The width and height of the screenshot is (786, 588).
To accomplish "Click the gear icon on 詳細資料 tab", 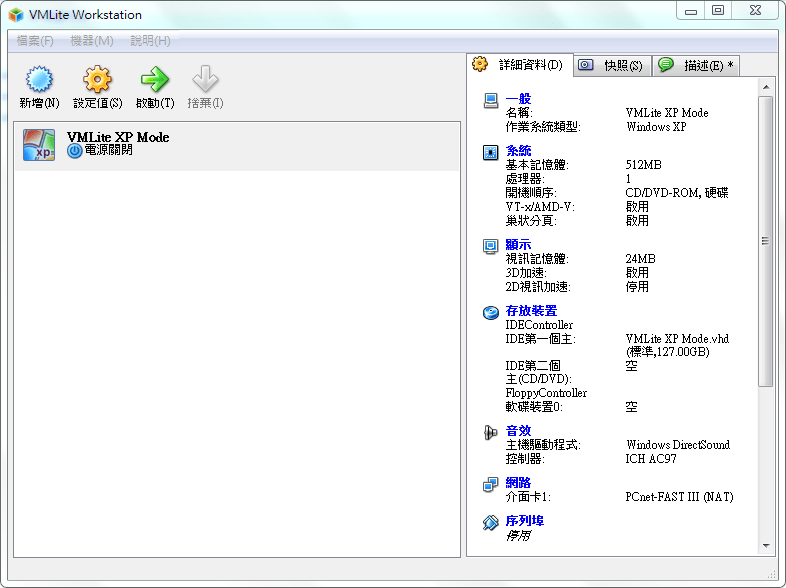I will 480,64.
